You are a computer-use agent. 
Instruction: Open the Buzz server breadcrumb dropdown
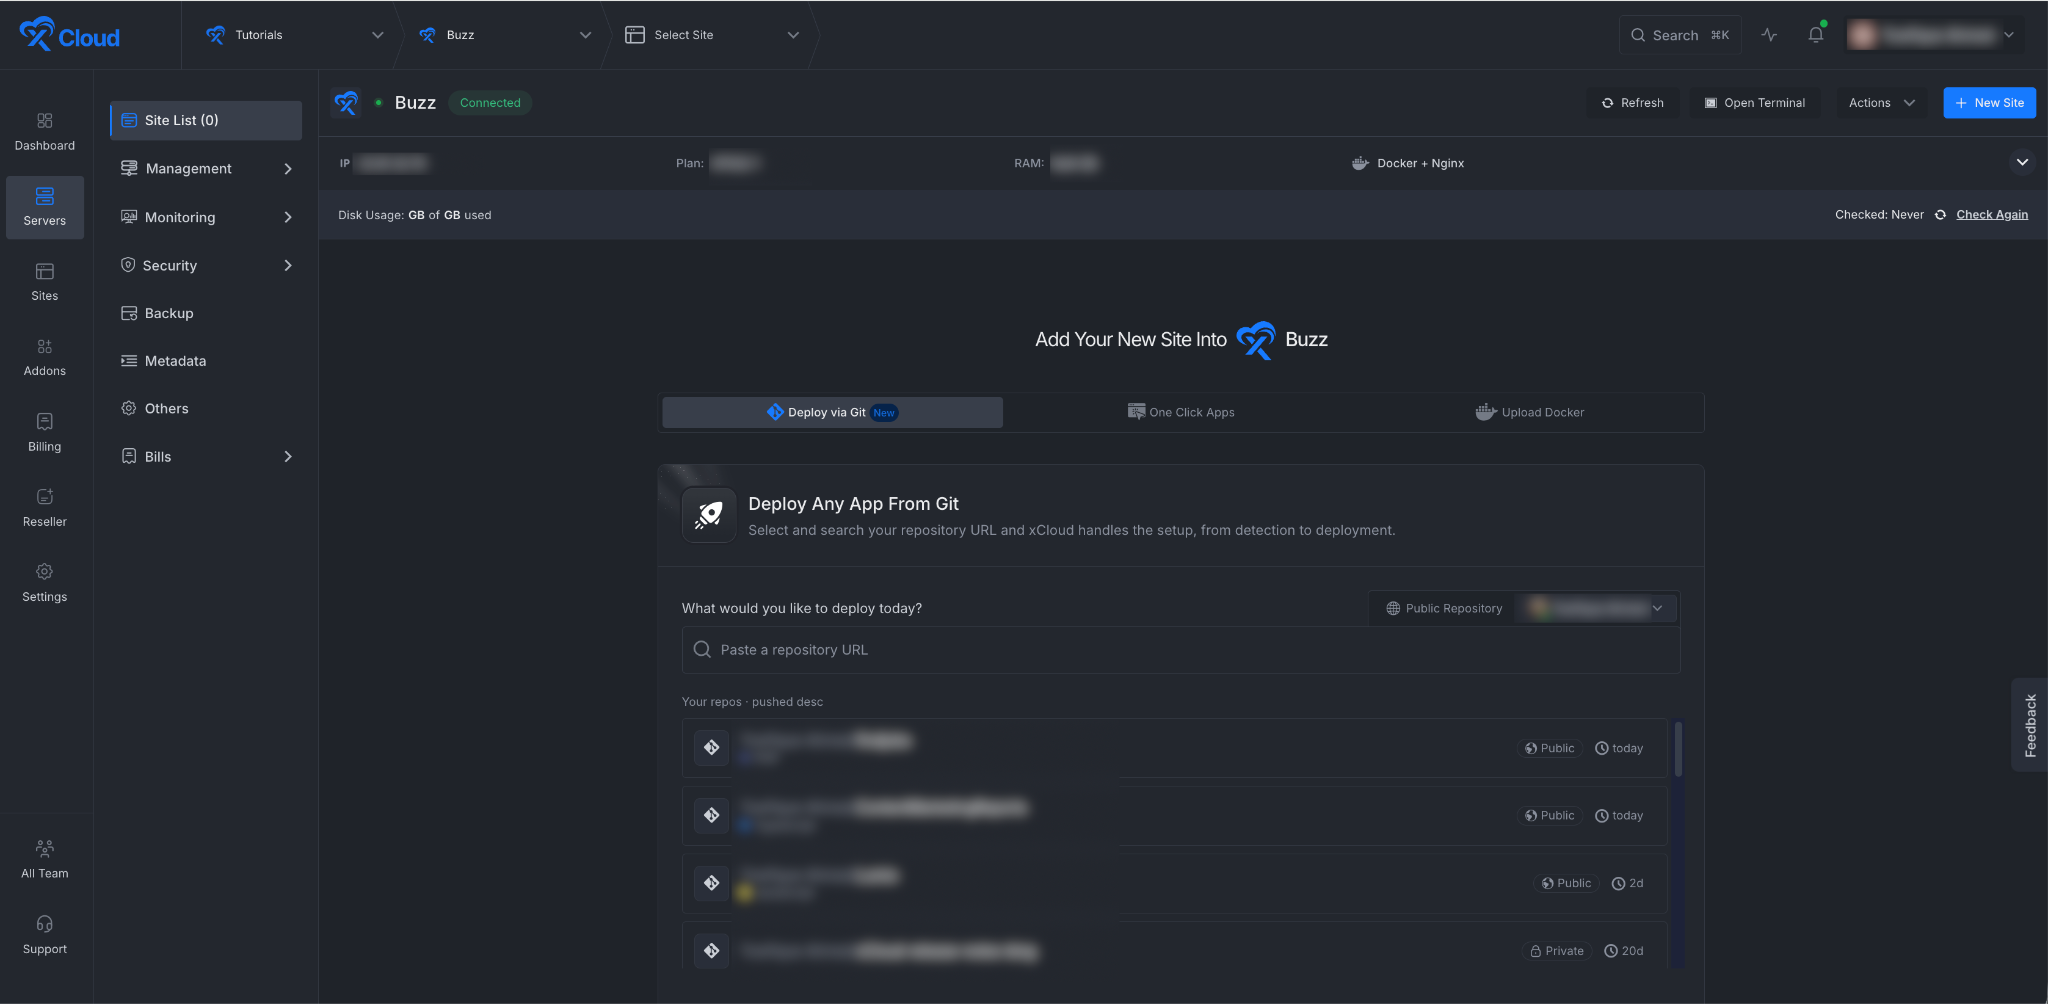coord(505,35)
